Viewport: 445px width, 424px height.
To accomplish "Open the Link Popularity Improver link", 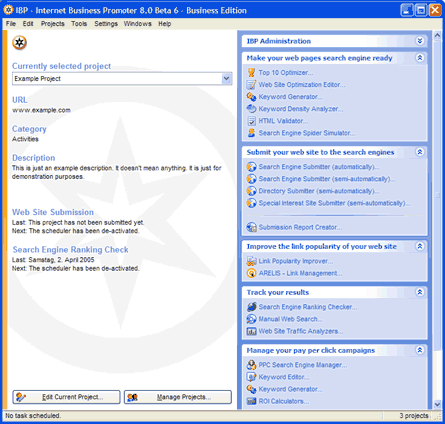I will coord(296,261).
